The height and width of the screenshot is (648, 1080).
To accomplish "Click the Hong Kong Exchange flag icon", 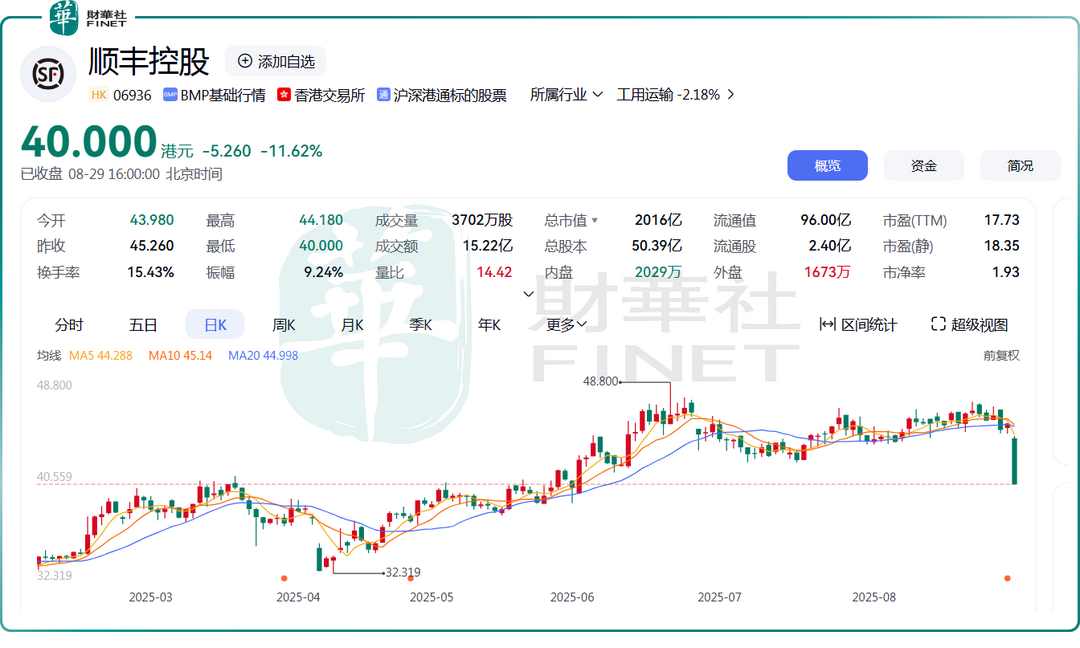I will pos(284,94).
